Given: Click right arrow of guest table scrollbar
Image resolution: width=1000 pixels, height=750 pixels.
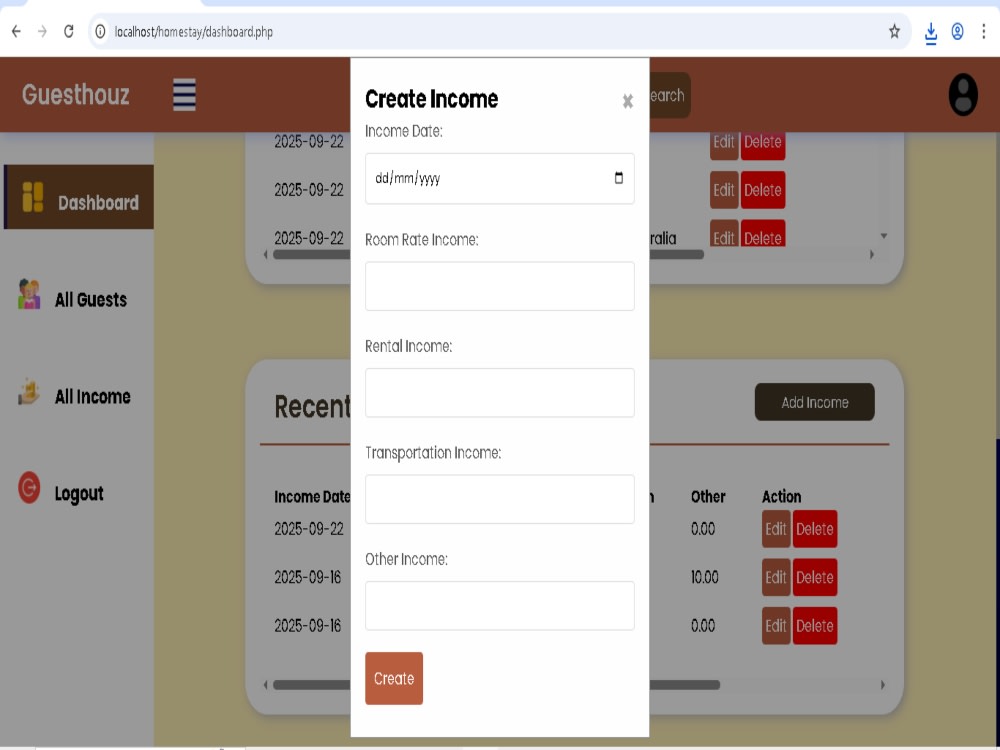Looking at the screenshot, I should tap(872, 254).
